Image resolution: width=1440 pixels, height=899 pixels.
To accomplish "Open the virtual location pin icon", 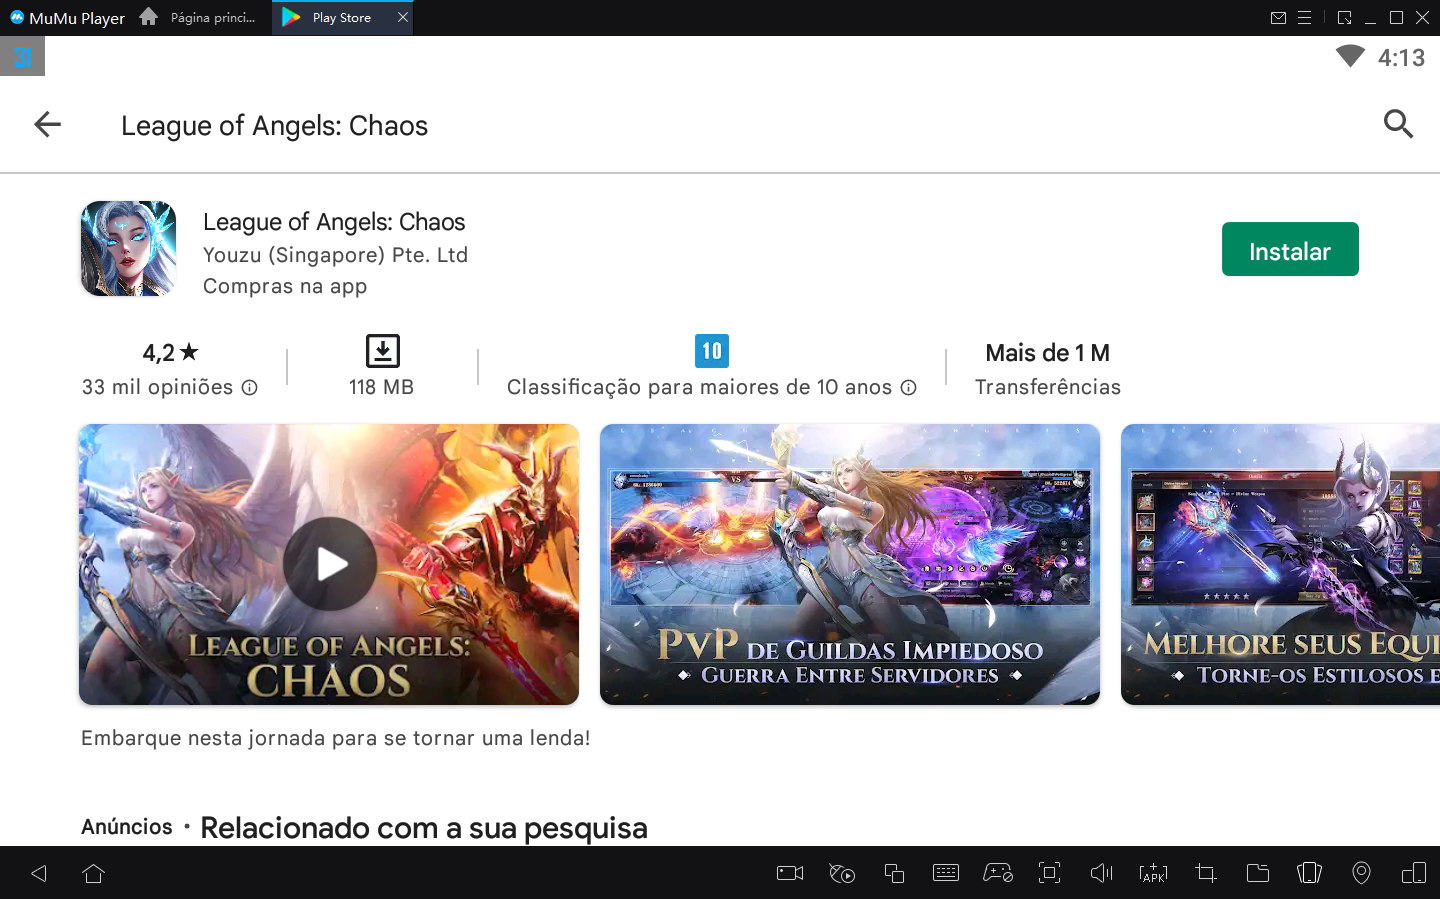I will [x=1361, y=873].
